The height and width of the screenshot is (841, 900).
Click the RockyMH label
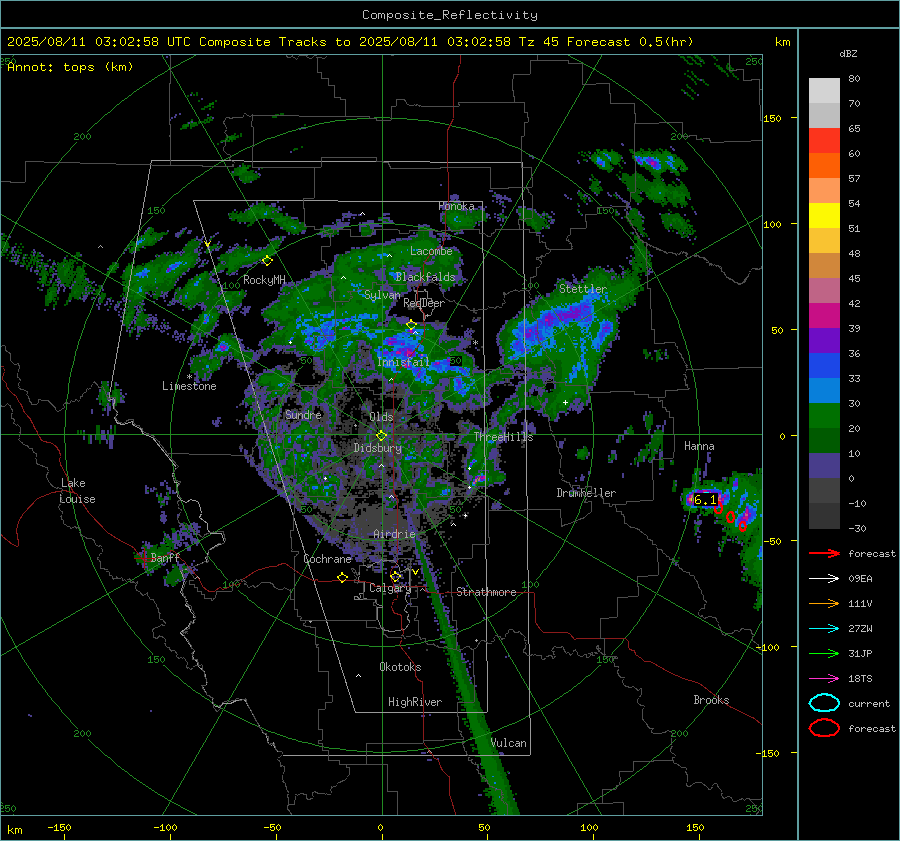tap(264, 280)
